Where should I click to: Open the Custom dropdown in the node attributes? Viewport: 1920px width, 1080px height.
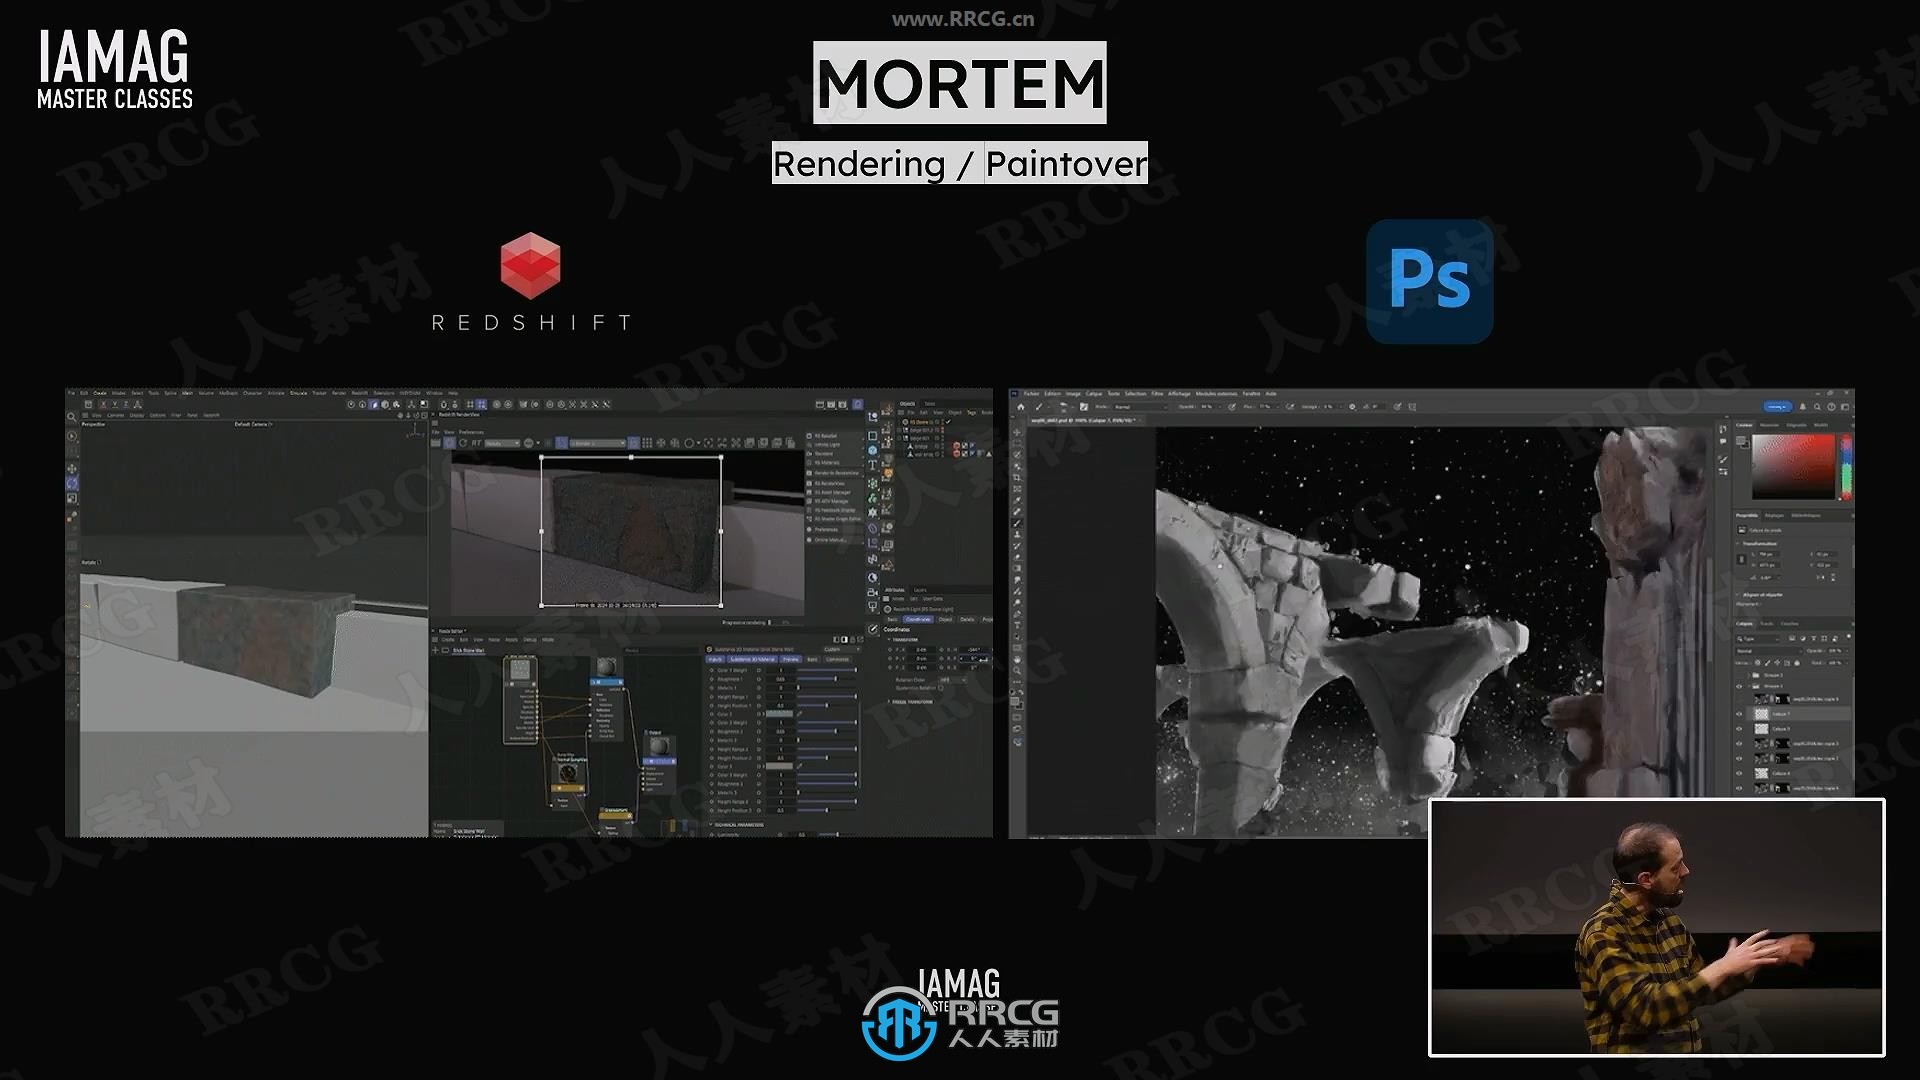tap(841, 650)
